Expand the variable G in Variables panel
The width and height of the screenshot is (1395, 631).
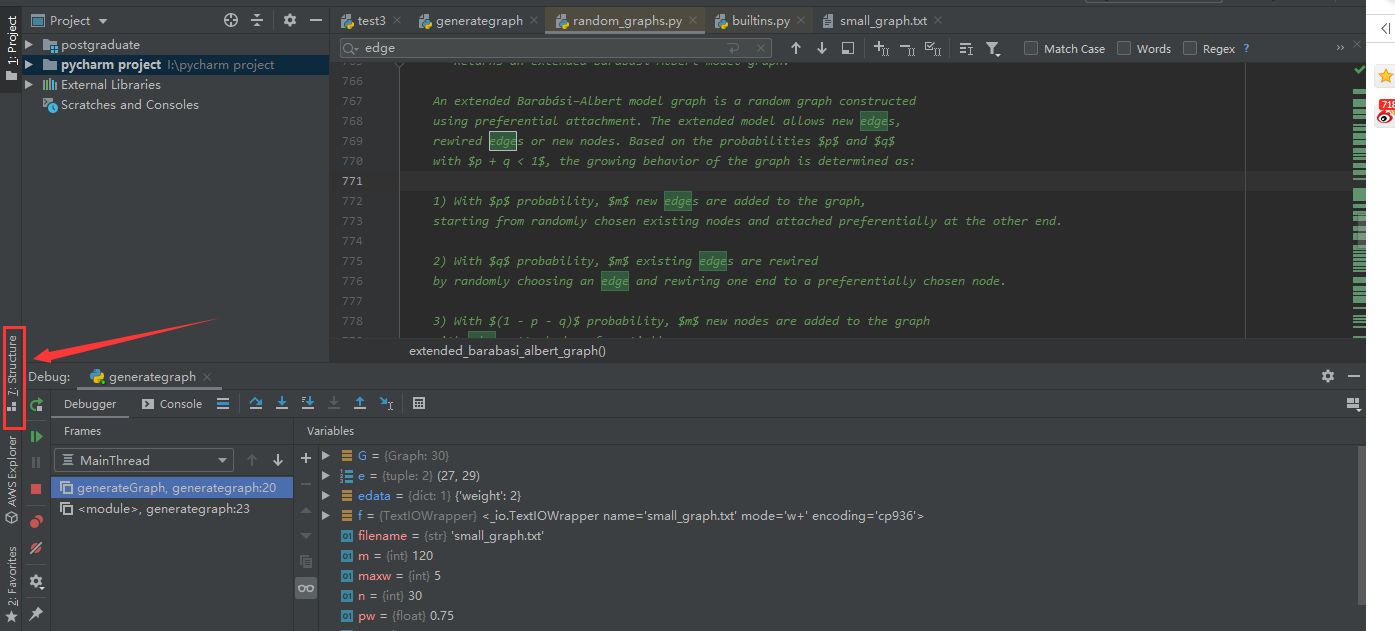[x=325, y=455]
